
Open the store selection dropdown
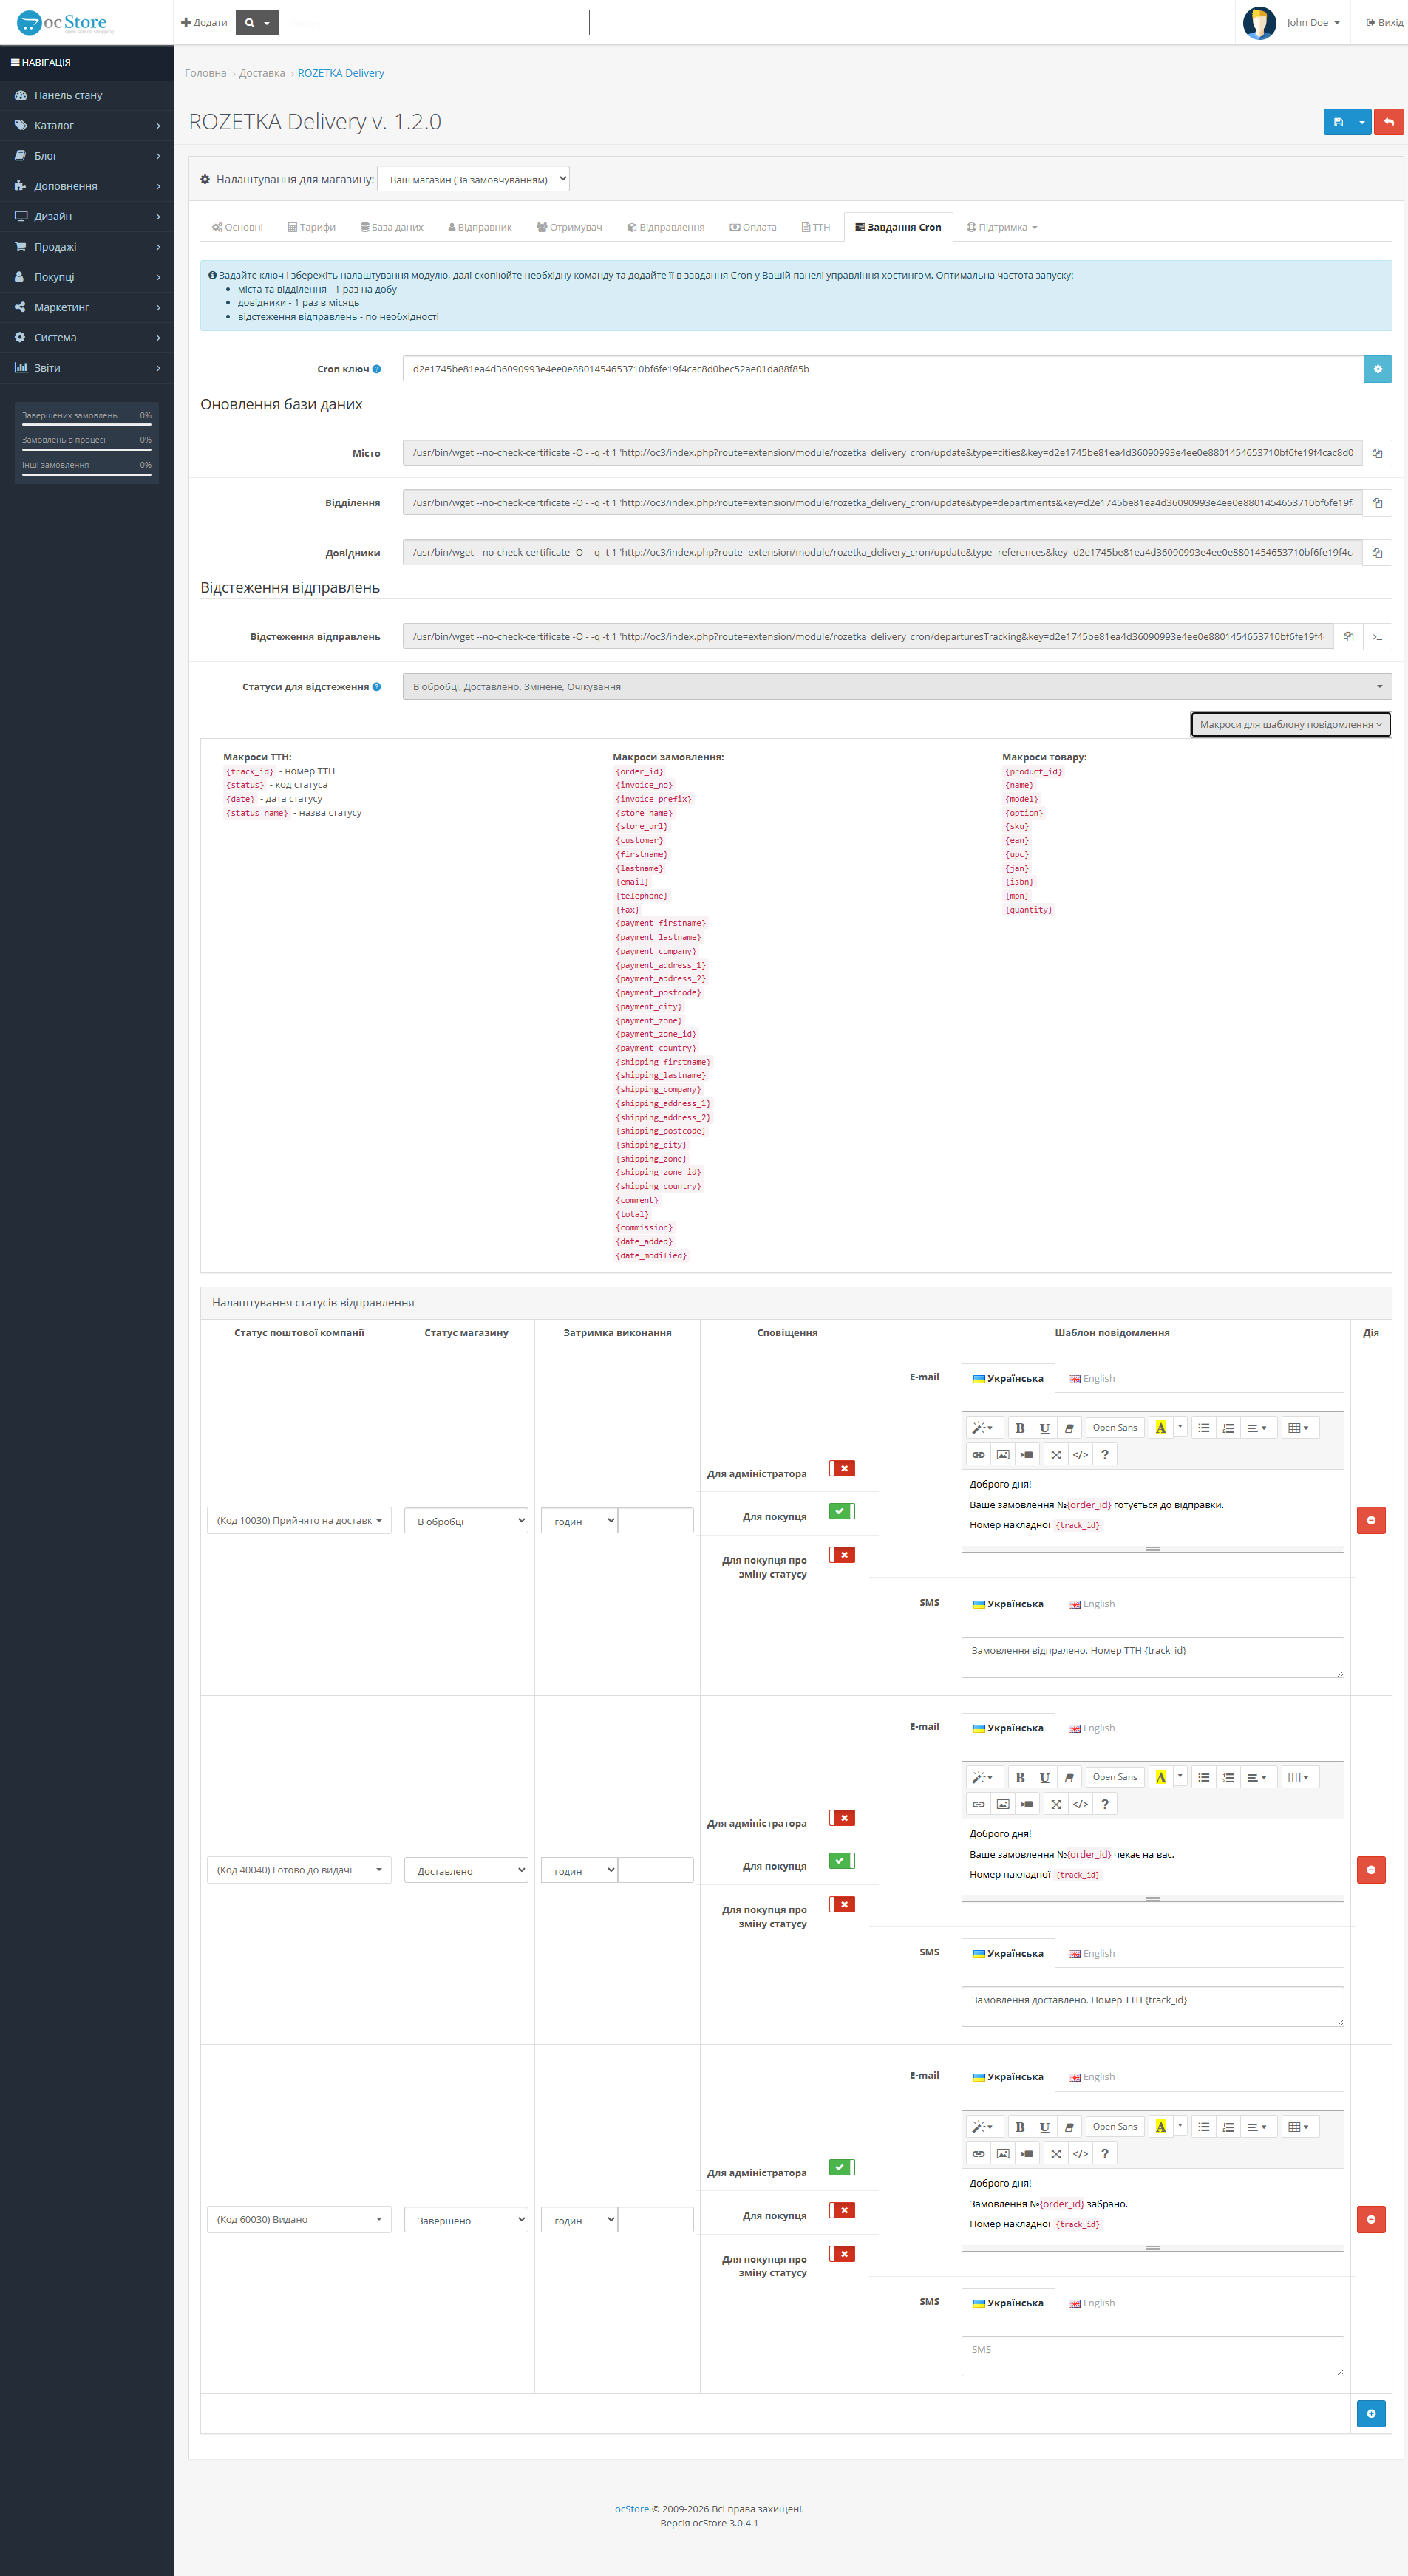click(x=473, y=179)
